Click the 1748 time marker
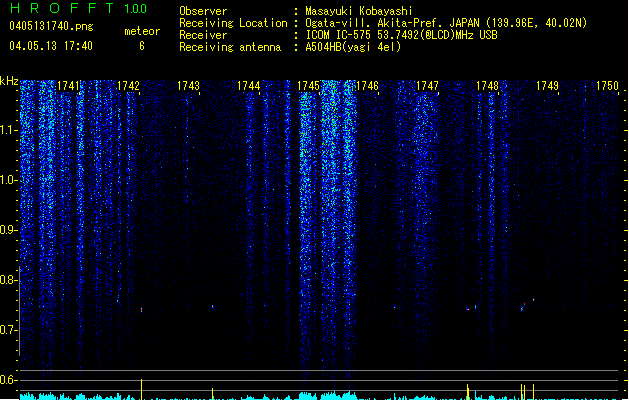The width and height of the screenshot is (629, 400). click(x=487, y=86)
